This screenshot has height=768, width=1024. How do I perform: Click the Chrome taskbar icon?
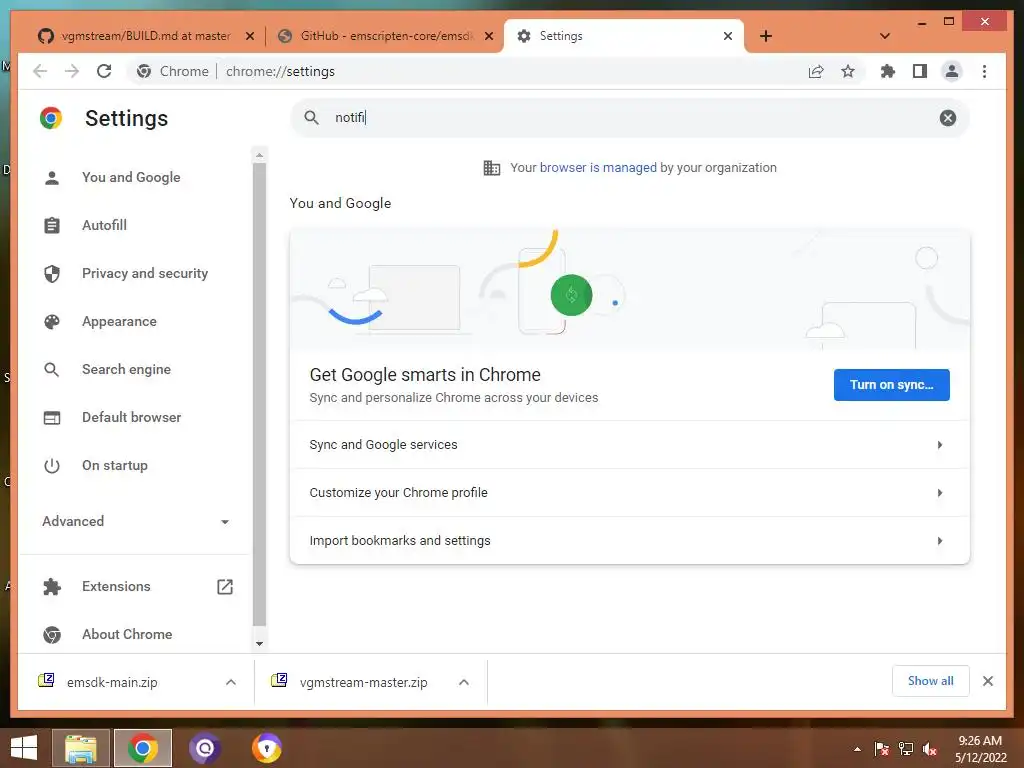coord(142,748)
